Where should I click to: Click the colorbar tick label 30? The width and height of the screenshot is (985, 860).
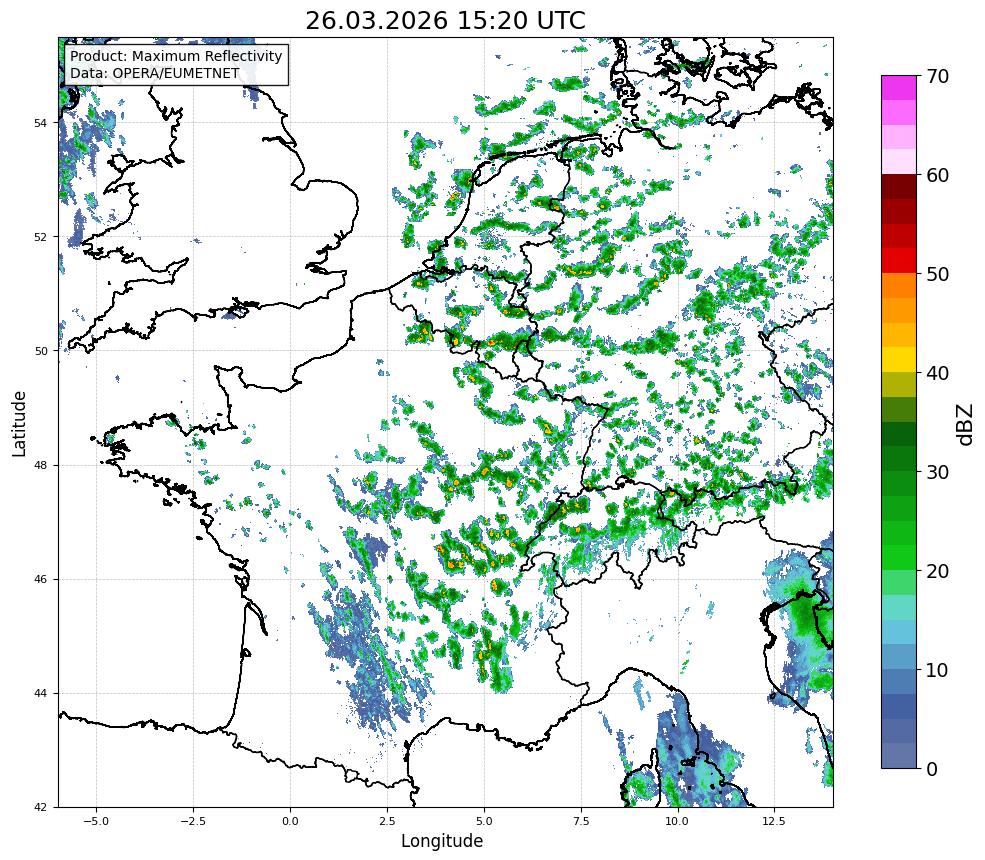[x=937, y=472]
